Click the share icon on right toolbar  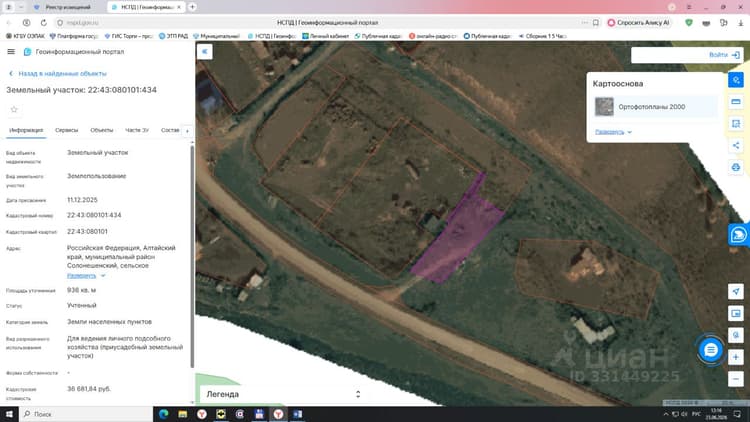click(736, 145)
